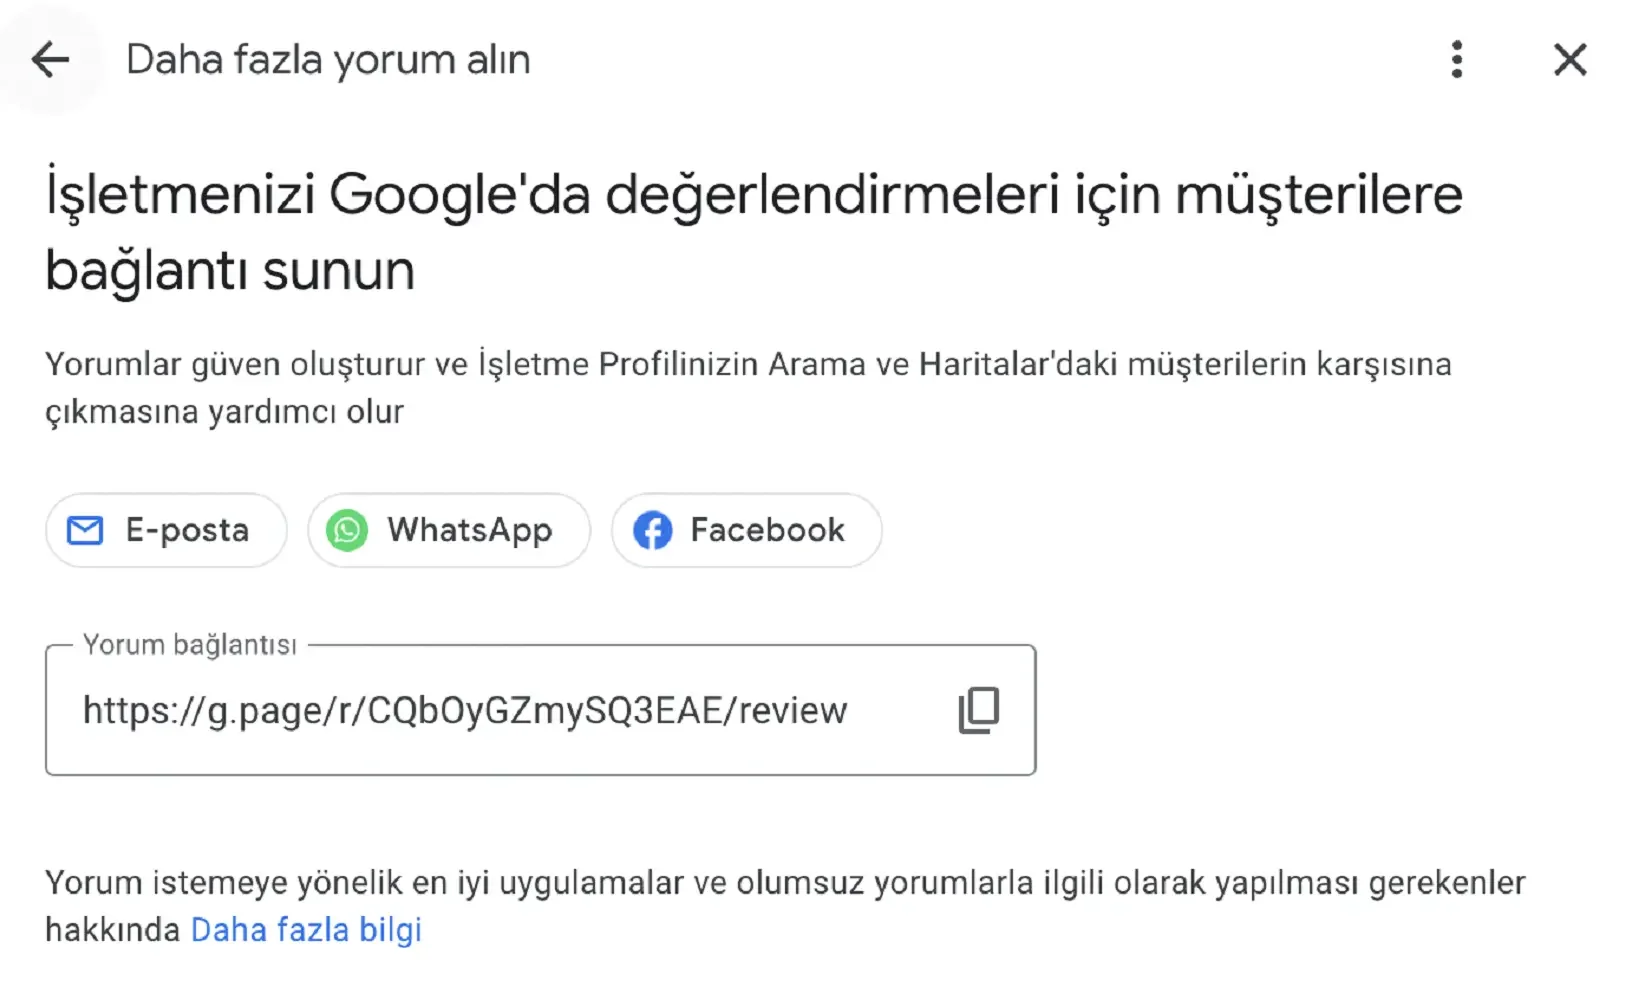Click the green WhatsApp logo icon
1627x981 pixels.
pos(347,530)
